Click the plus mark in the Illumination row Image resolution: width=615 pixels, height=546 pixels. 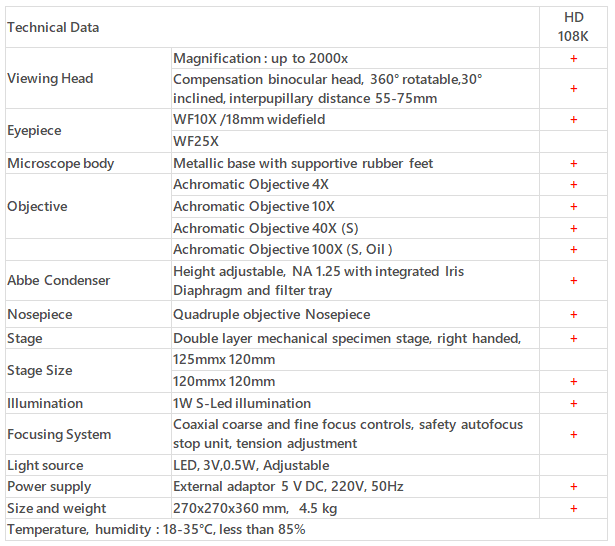(x=573, y=403)
